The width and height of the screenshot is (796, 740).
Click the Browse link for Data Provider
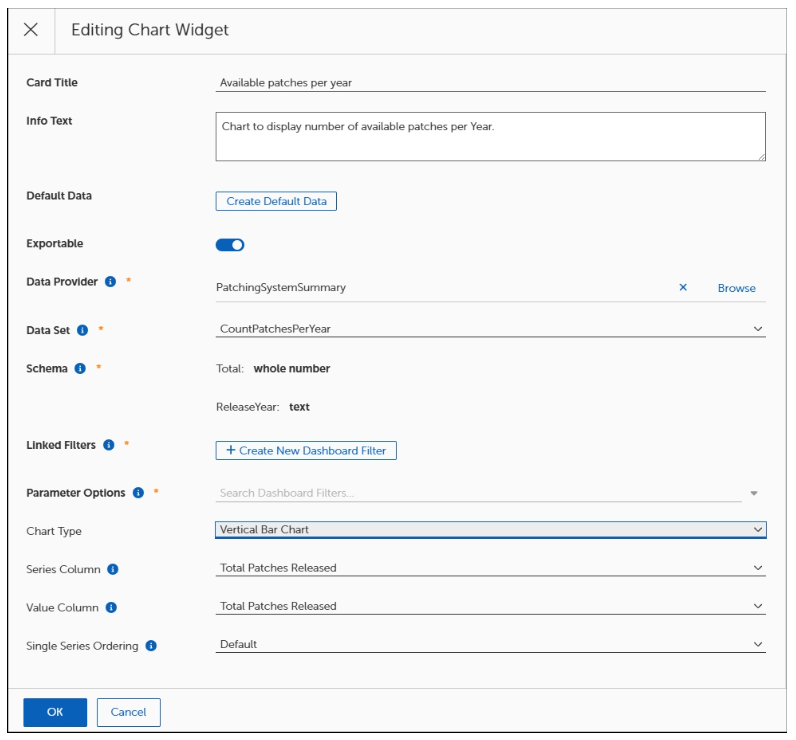[736, 288]
